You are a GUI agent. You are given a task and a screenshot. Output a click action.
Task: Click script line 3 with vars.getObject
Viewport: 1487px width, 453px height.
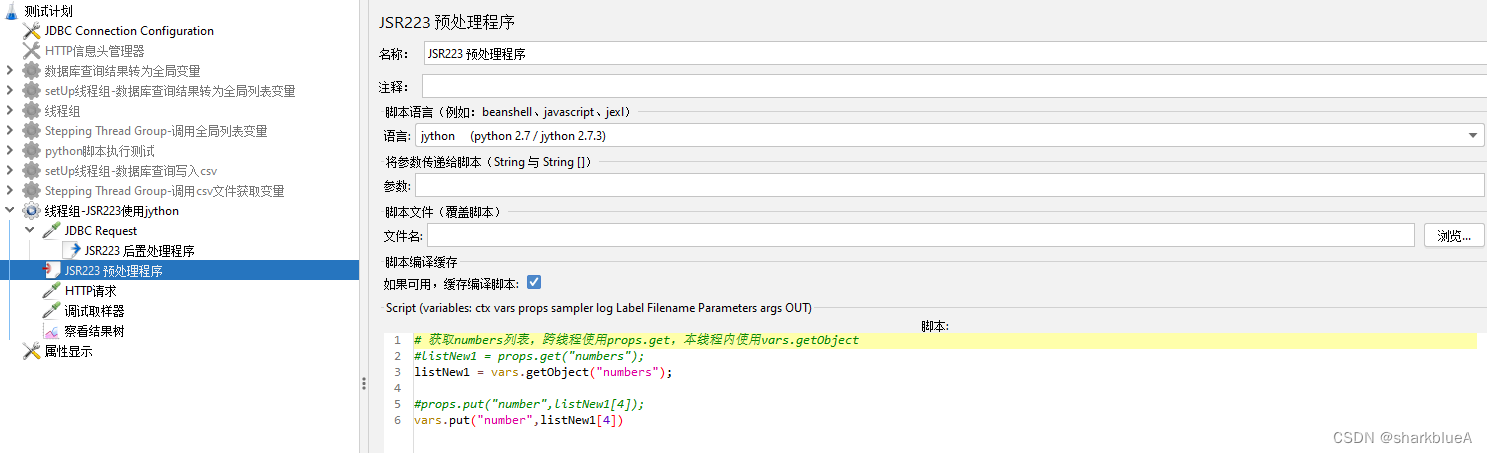click(543, 372)
